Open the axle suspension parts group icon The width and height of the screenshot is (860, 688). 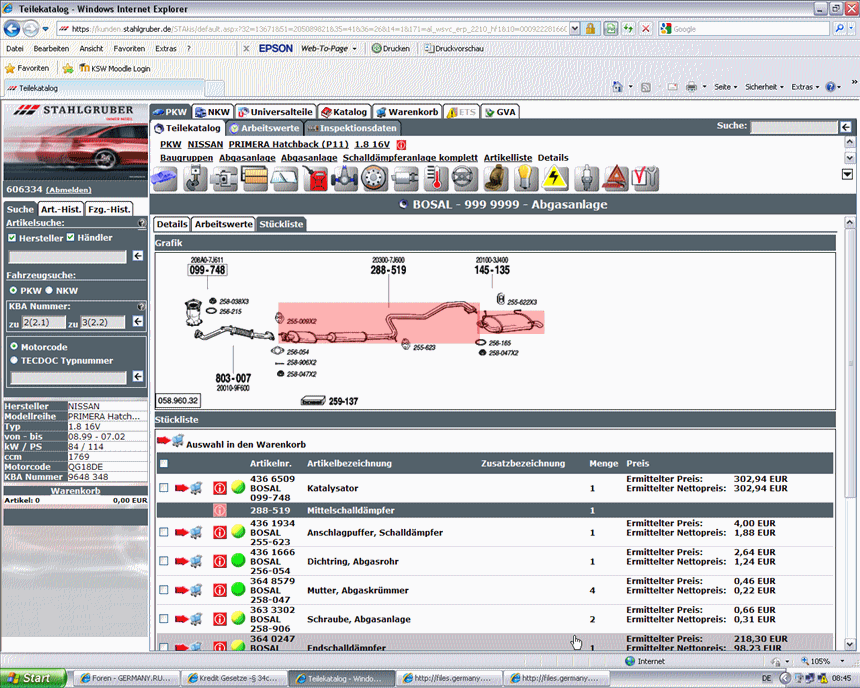344,179
